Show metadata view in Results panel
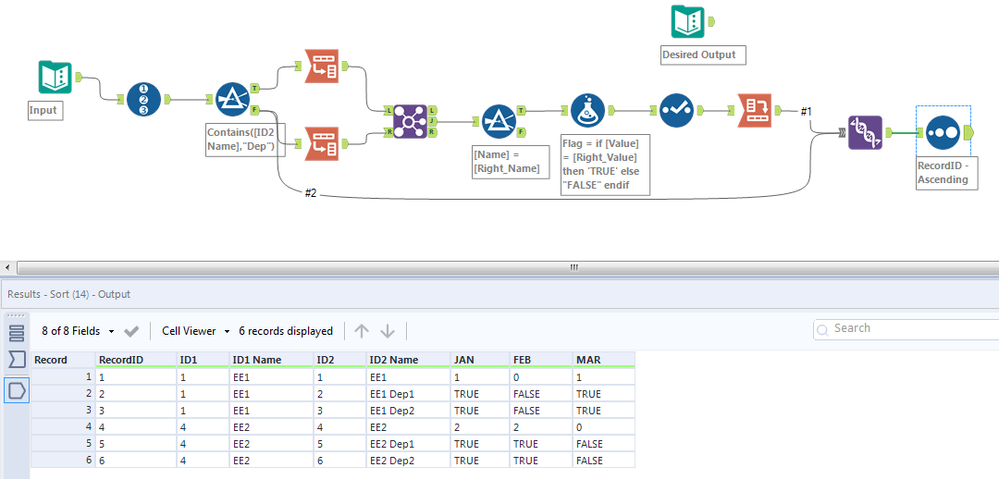Viewport: 999px width, 479px height. click(17, 333)
